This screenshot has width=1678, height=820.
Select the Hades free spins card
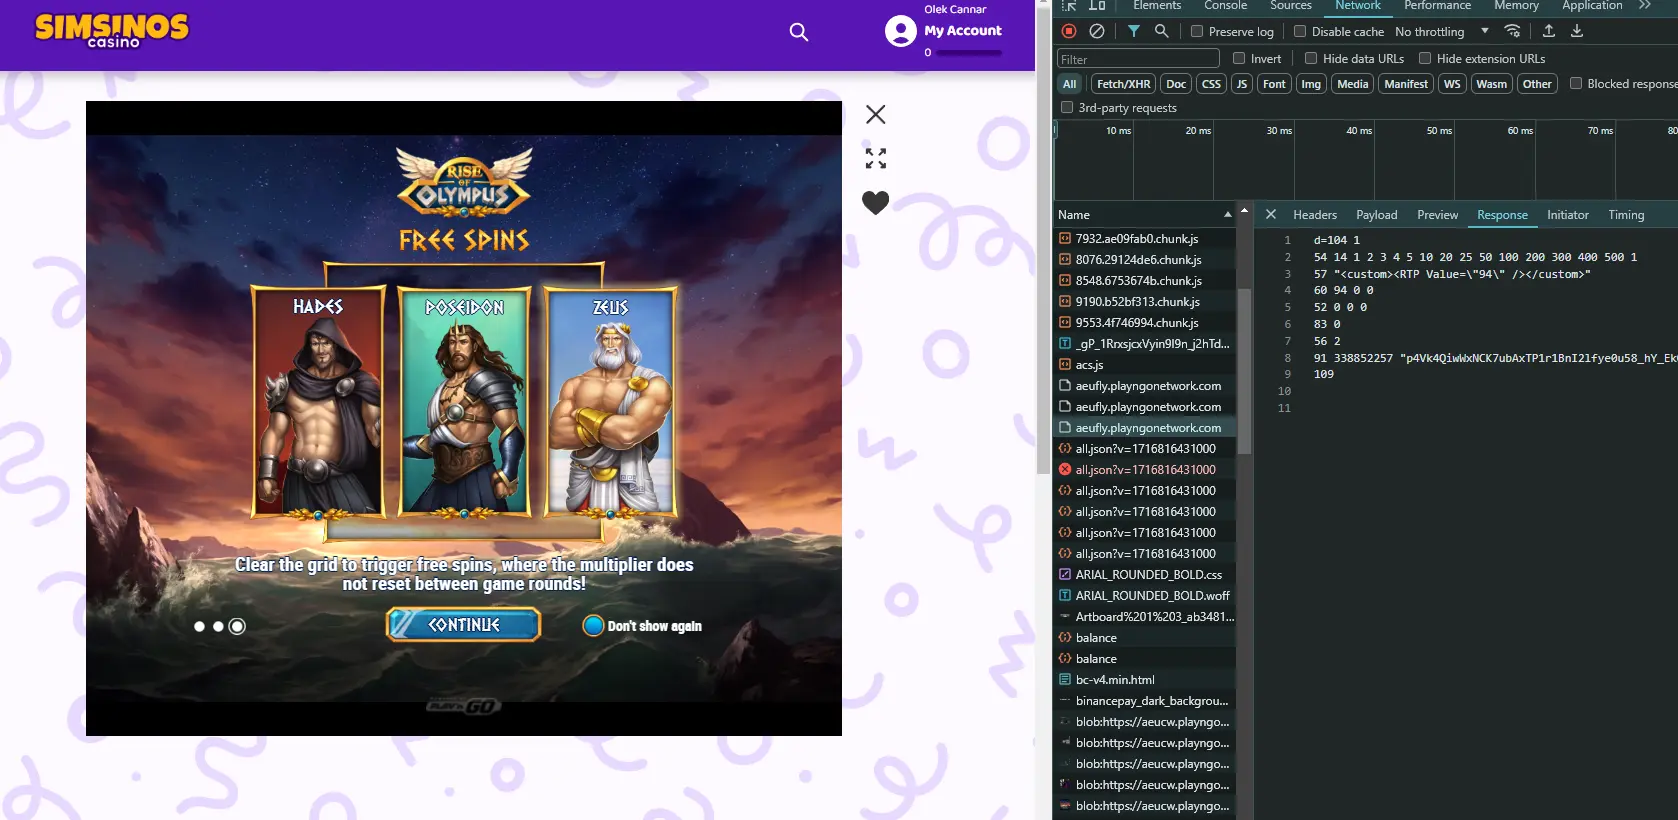click(318, 402)
